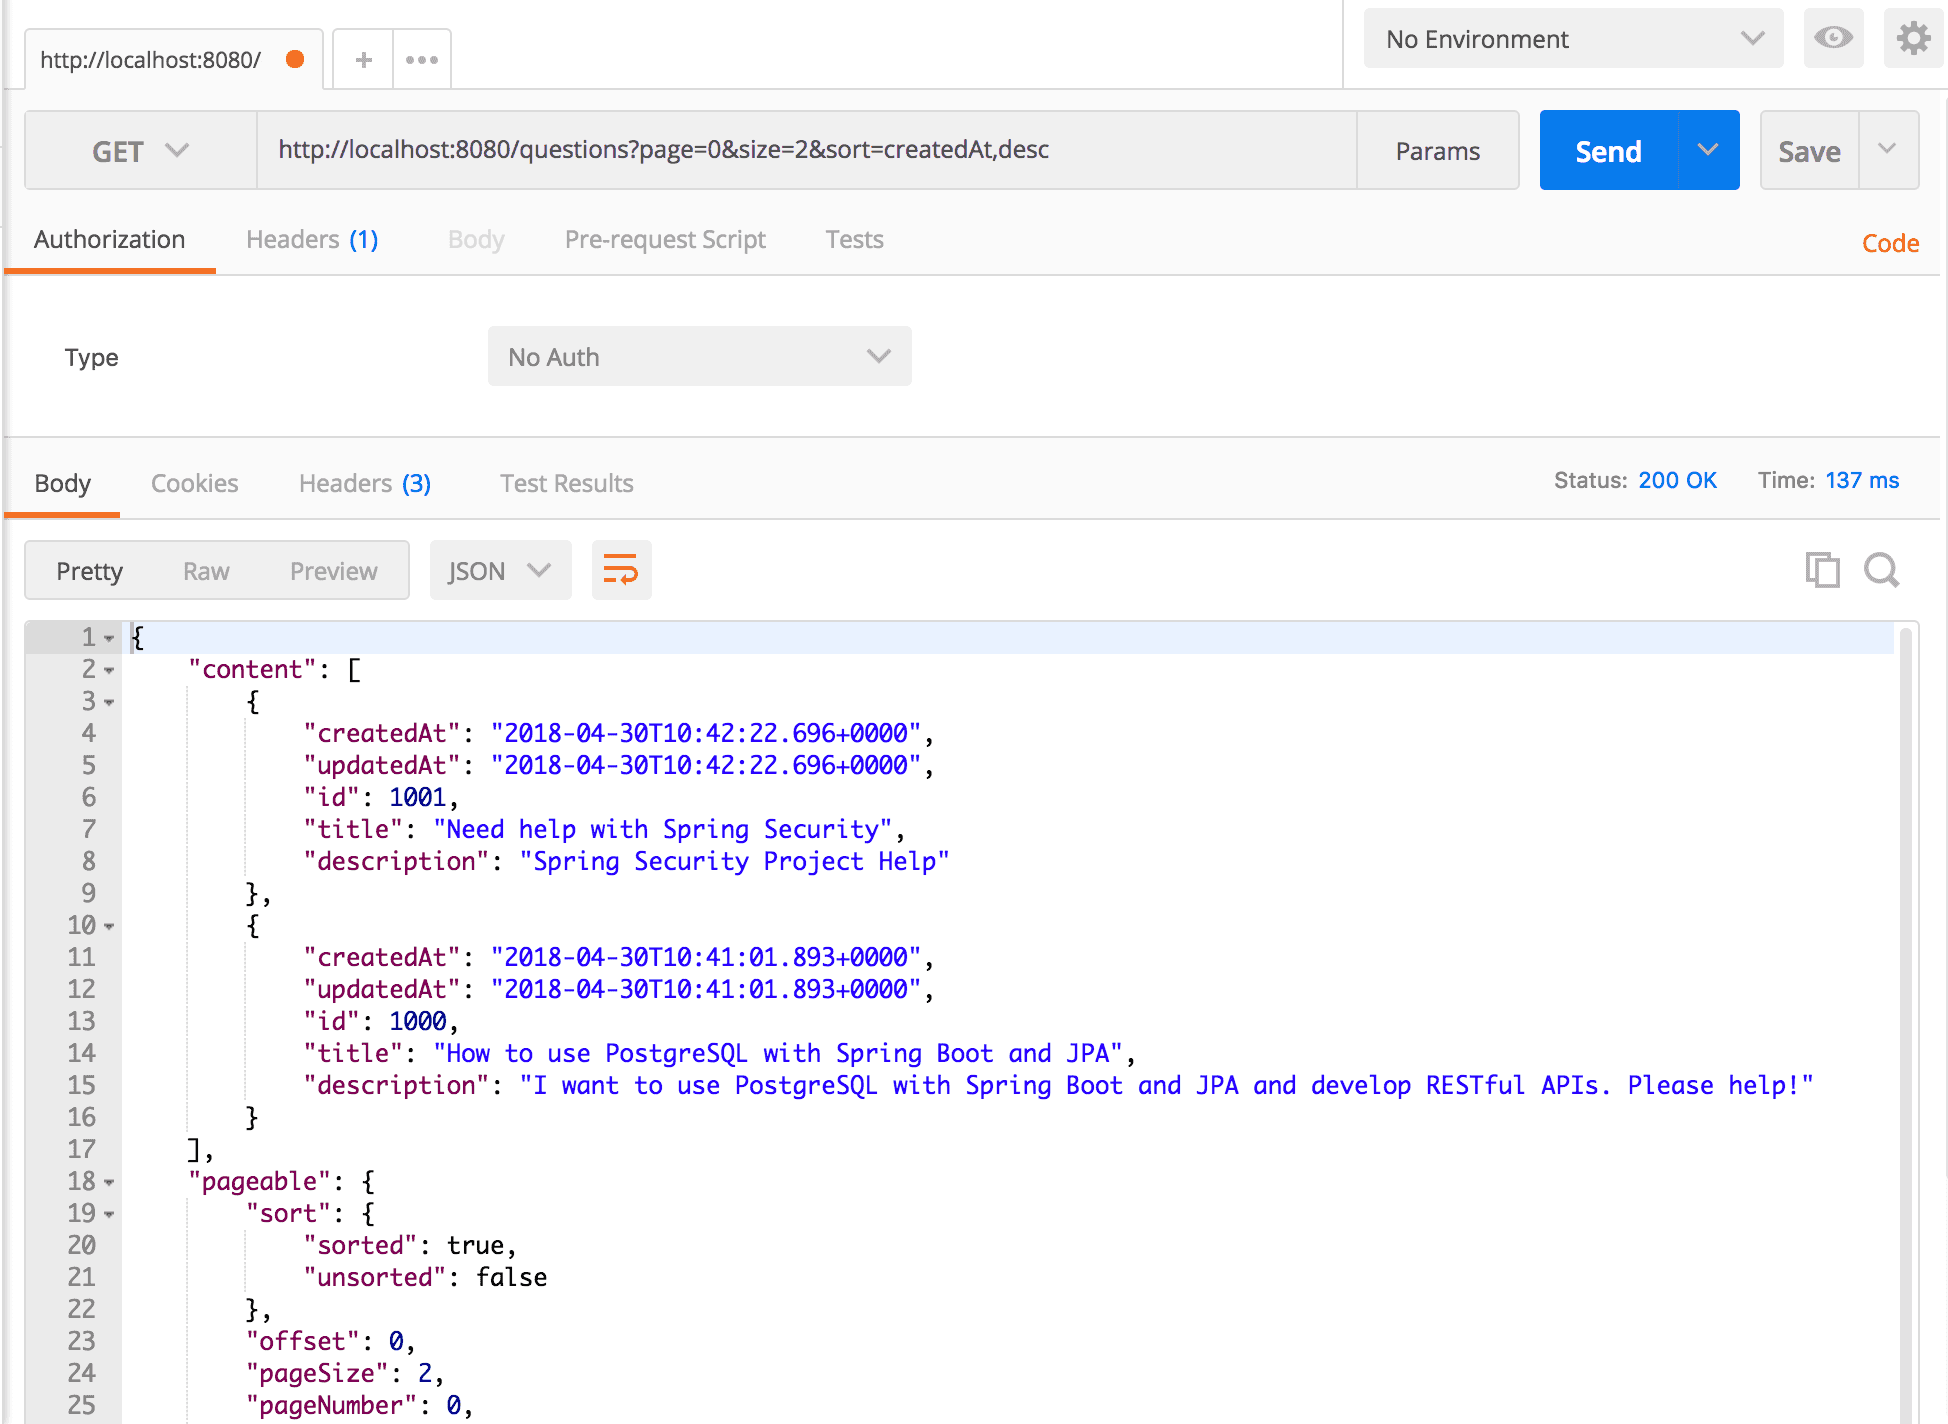
Task: Click the Params button next to URL
Action: click(x=1437, y=150)
